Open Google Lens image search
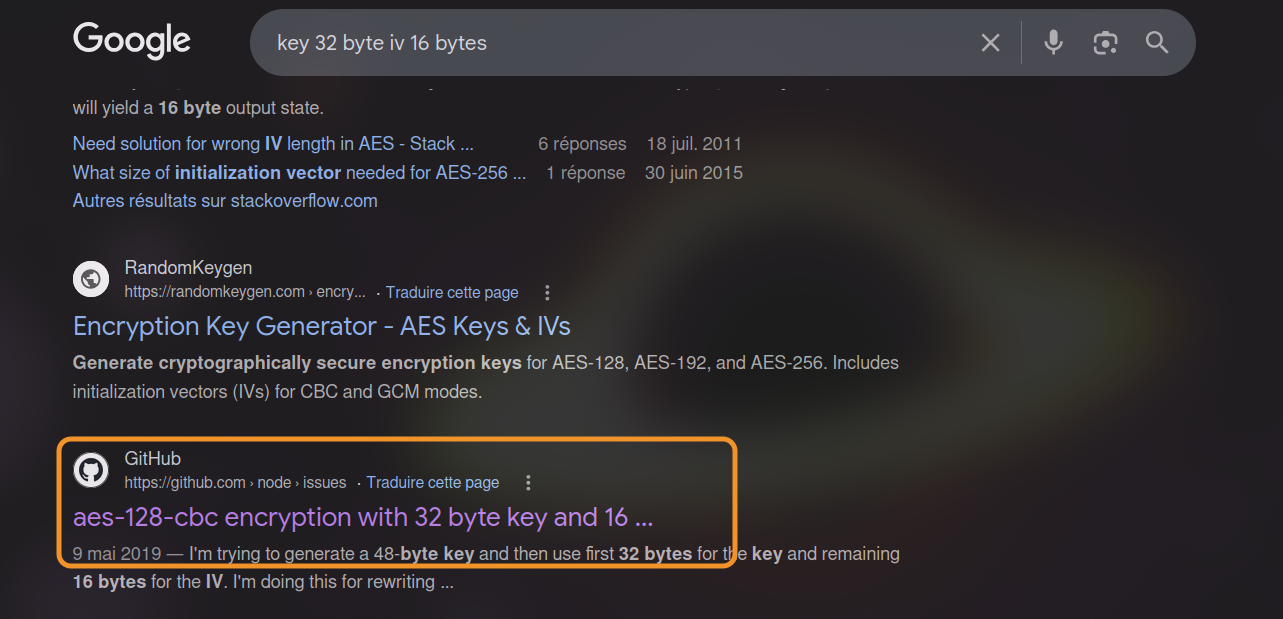Viewport: 1283px width, 619px height. click(x=1105, y=42)
